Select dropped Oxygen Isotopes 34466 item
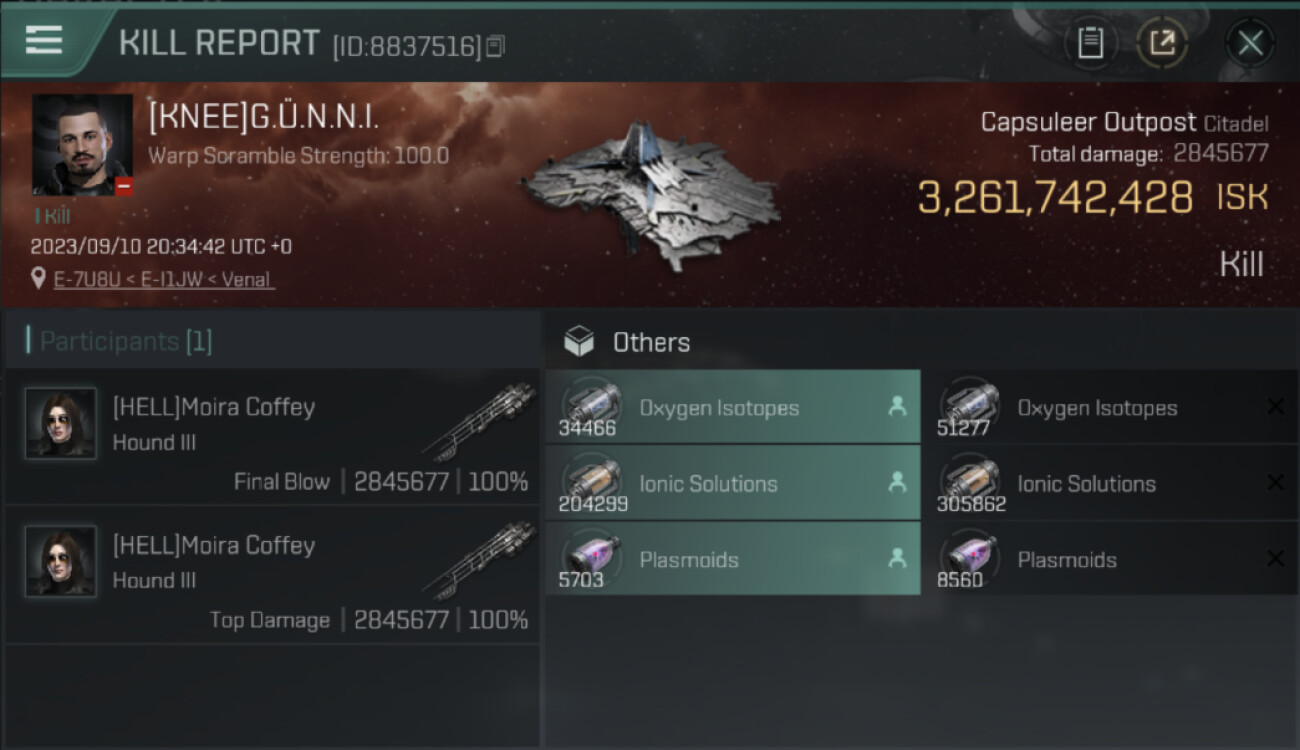Viewport: 1300px width, 750px height. pos(732,408)
